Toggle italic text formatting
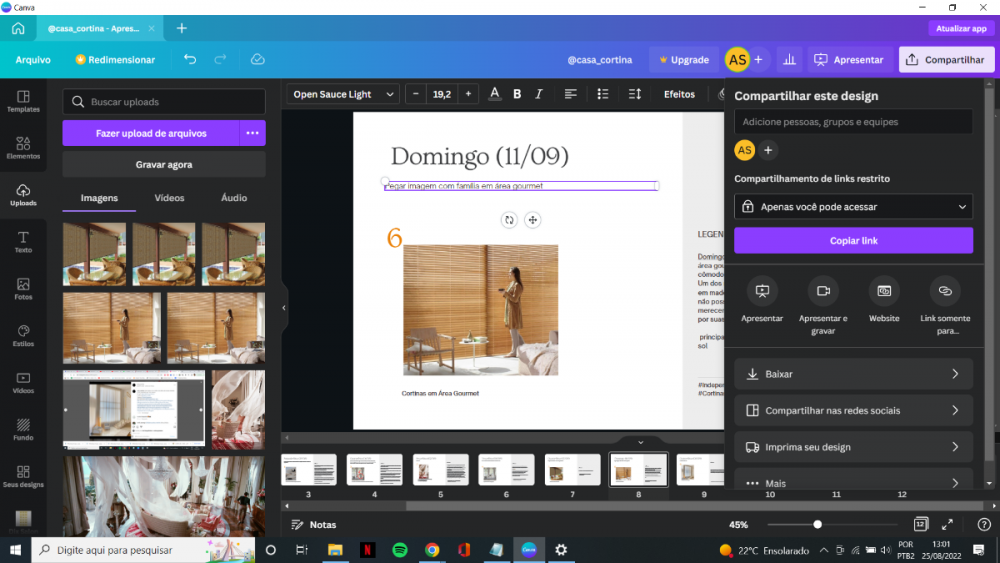 click(x=539, y=94)
